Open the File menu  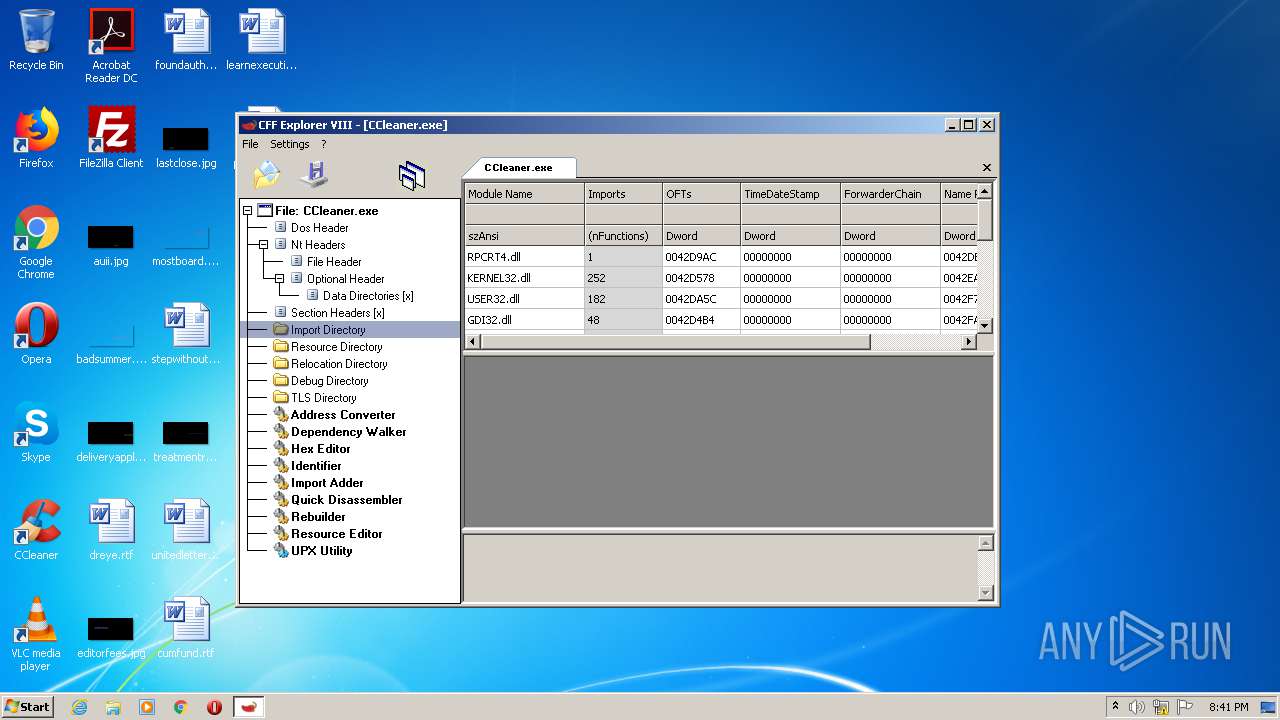click(250, 144)
